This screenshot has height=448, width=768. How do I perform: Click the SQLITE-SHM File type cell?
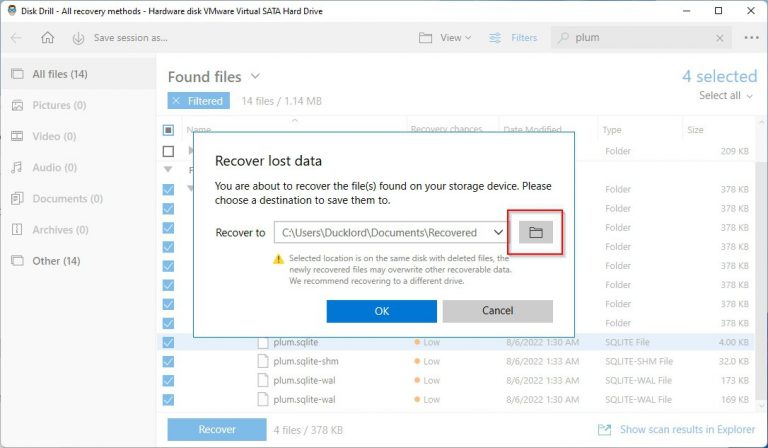click(x=639, y=361)
